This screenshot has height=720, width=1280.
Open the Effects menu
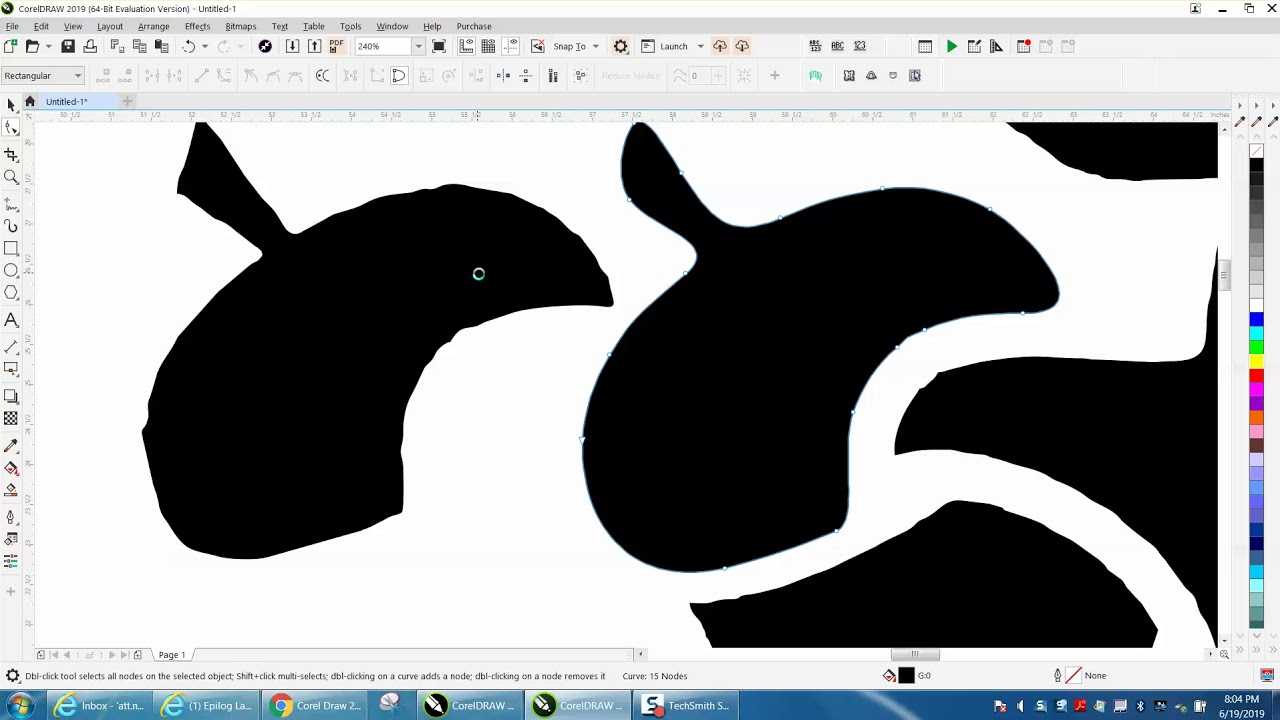coord(197,26)
